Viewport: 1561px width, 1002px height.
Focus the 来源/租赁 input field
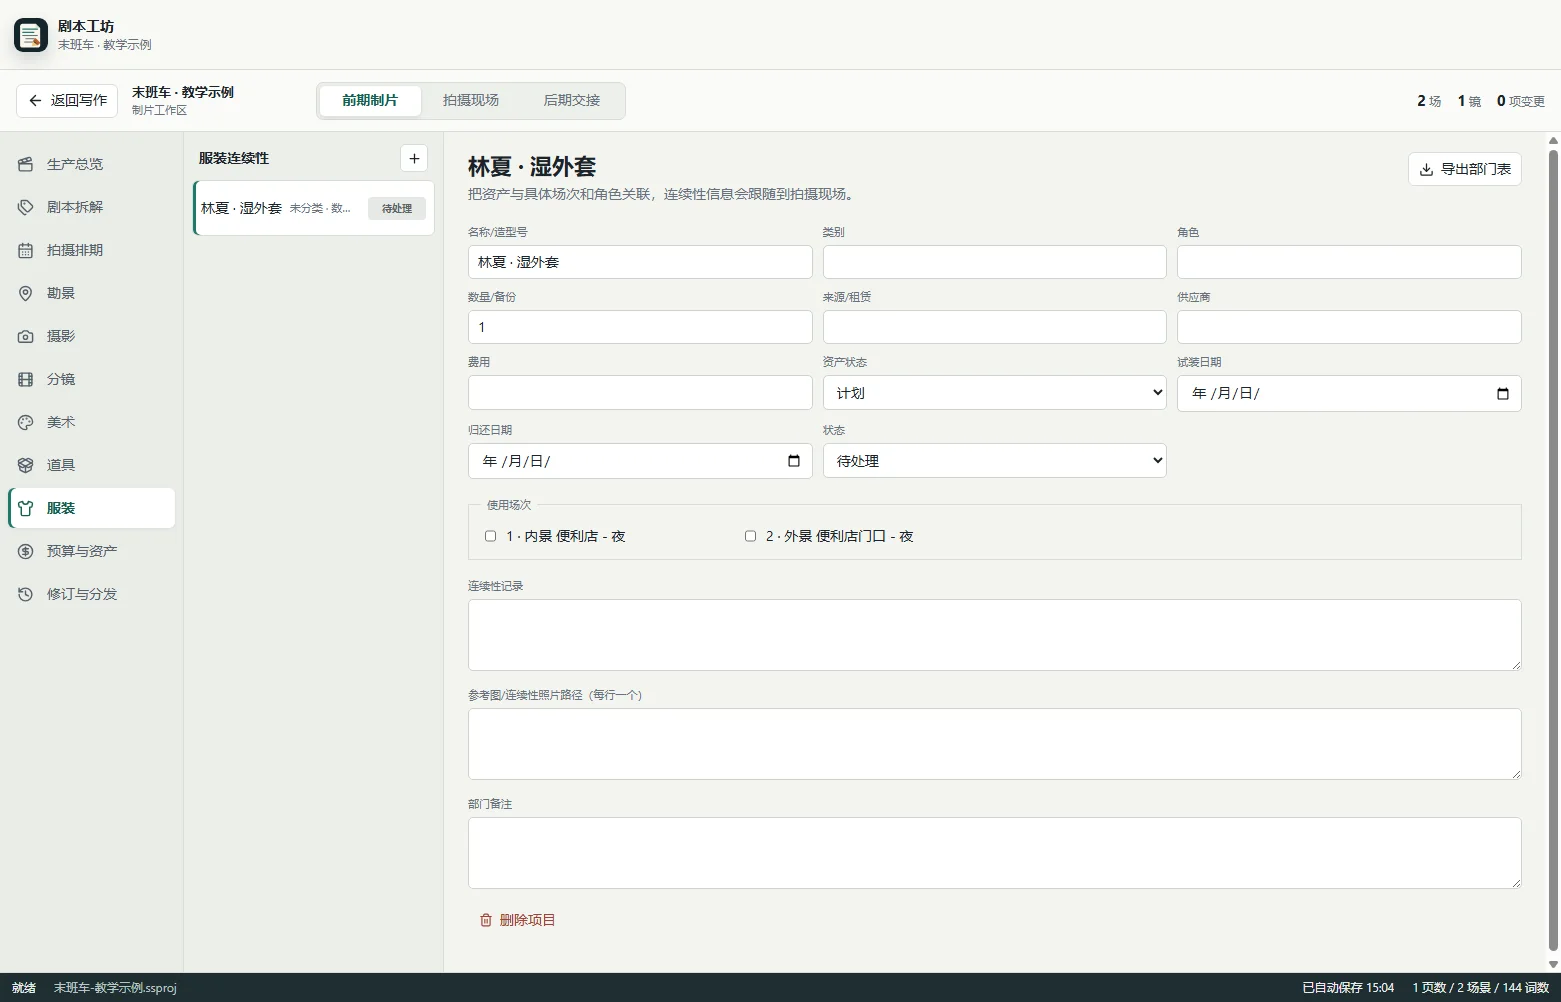(994, 327)
